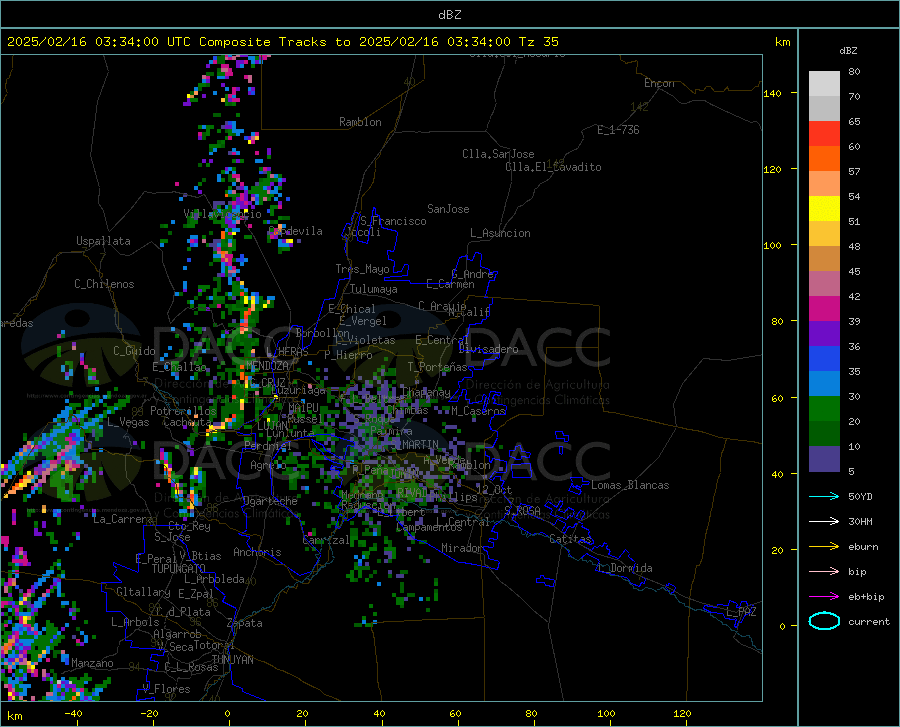Viewport: 900px width, 727px height.
Task: Click the 'Clla.El_Cavadito' map label
Action: pos(553,167)
